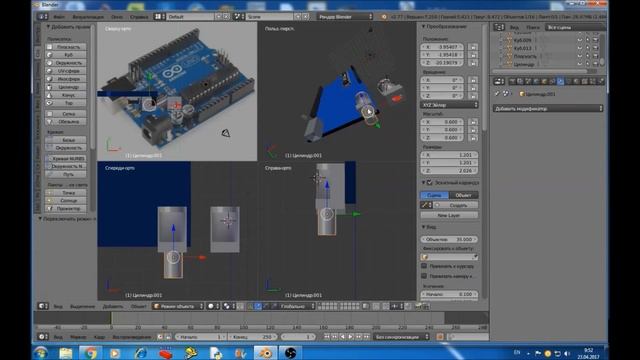This screenshot has width=640, height=360.
Task: Click the dimensions Z value 2.026
Action: pos(449,171)
